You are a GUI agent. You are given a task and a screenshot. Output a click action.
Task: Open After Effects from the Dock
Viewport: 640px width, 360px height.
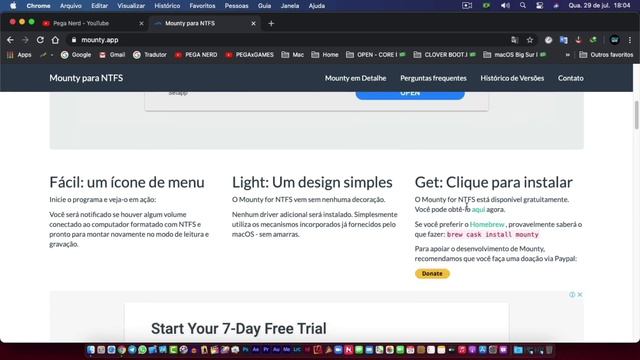(x=256, y=350)
